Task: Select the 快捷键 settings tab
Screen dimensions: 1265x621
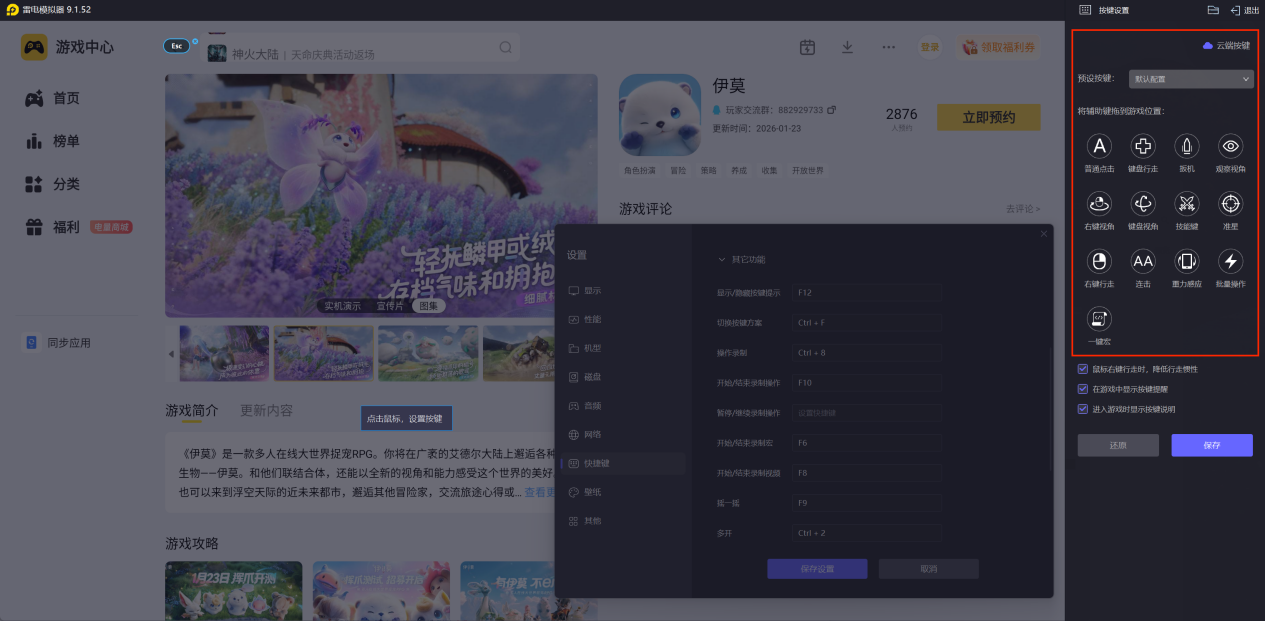Action: [x=624, y=464]
